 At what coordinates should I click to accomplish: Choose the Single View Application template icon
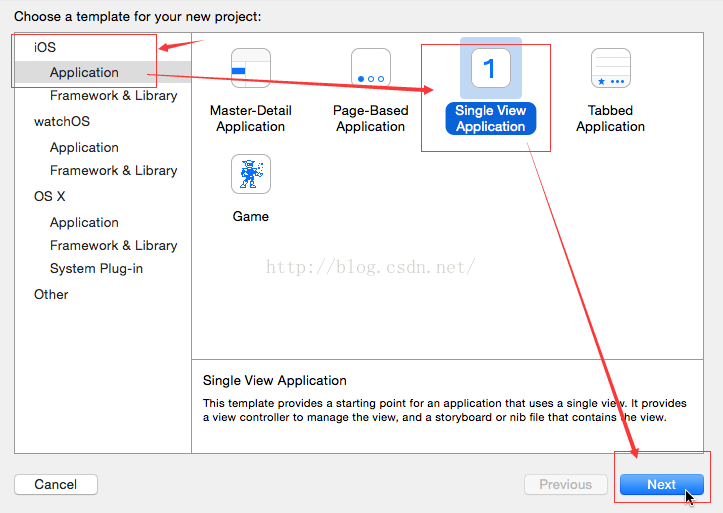pyautogui.click(x=491, y=68)
